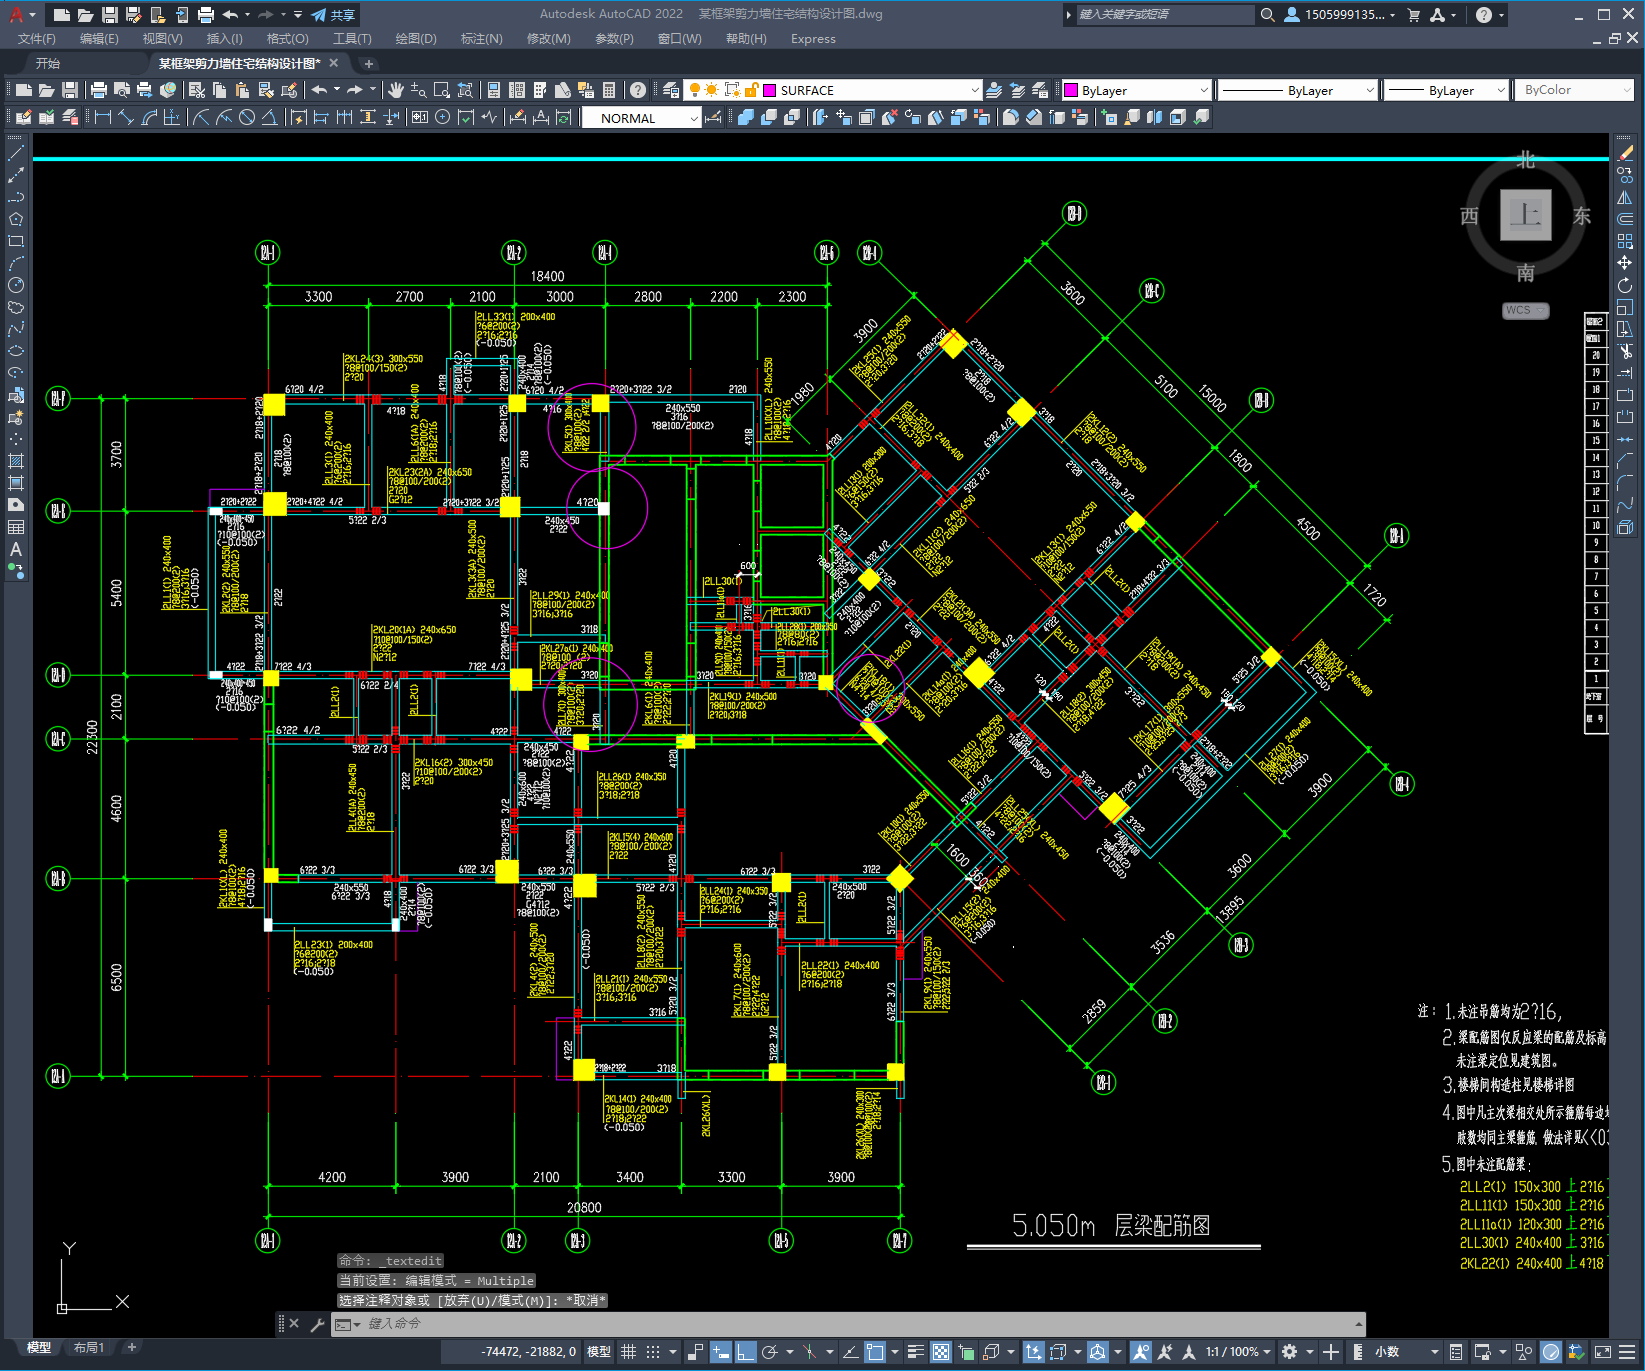Click the magenta layer color swatch
This screenshot has width=1645, height=1371.
click(x=770, y=90)
